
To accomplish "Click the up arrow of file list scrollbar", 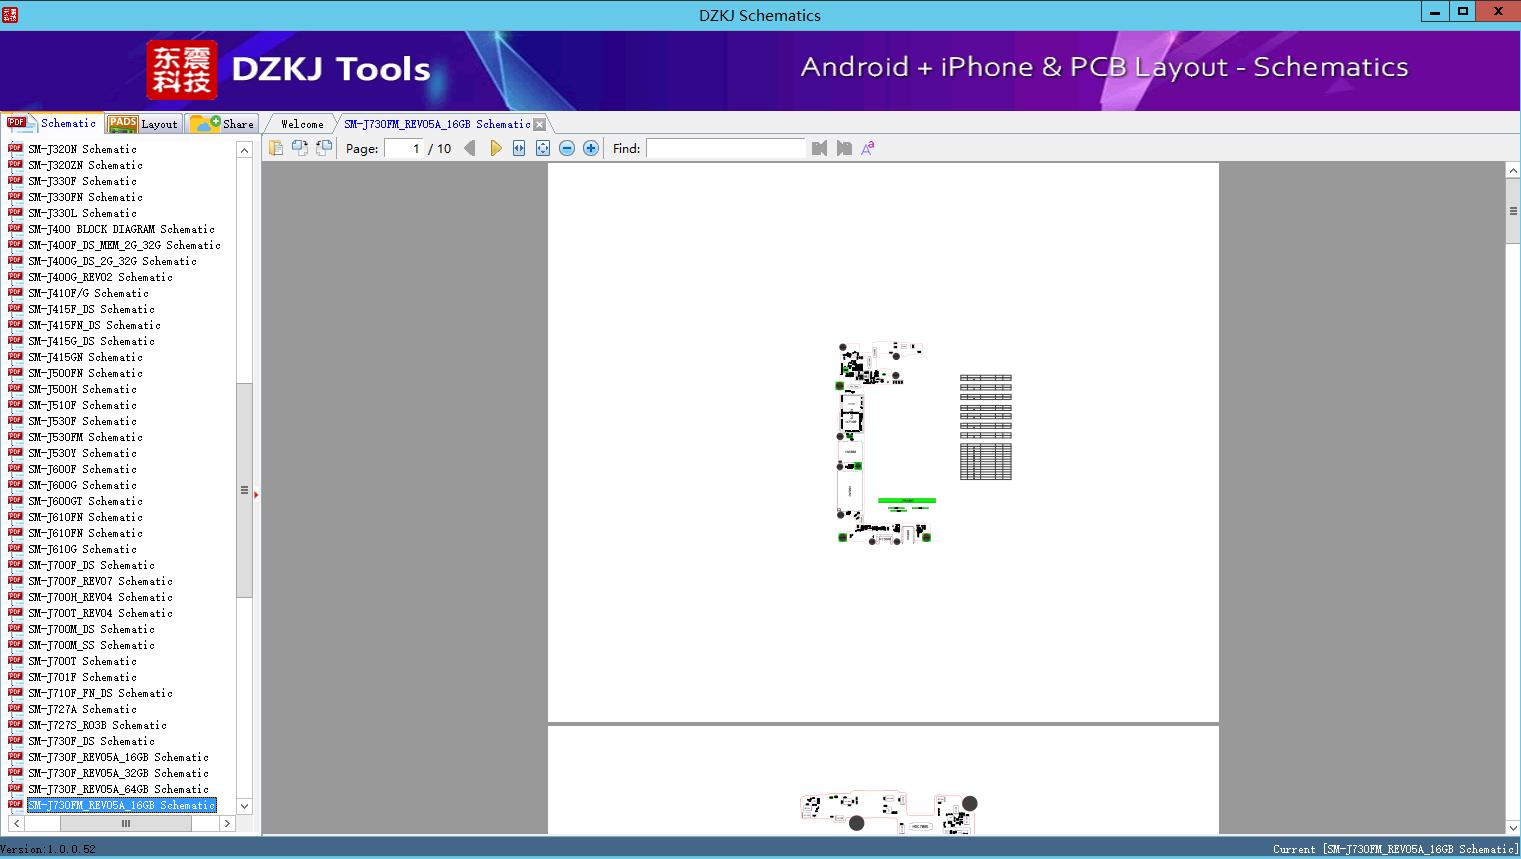I will click(x=244, y=150).
